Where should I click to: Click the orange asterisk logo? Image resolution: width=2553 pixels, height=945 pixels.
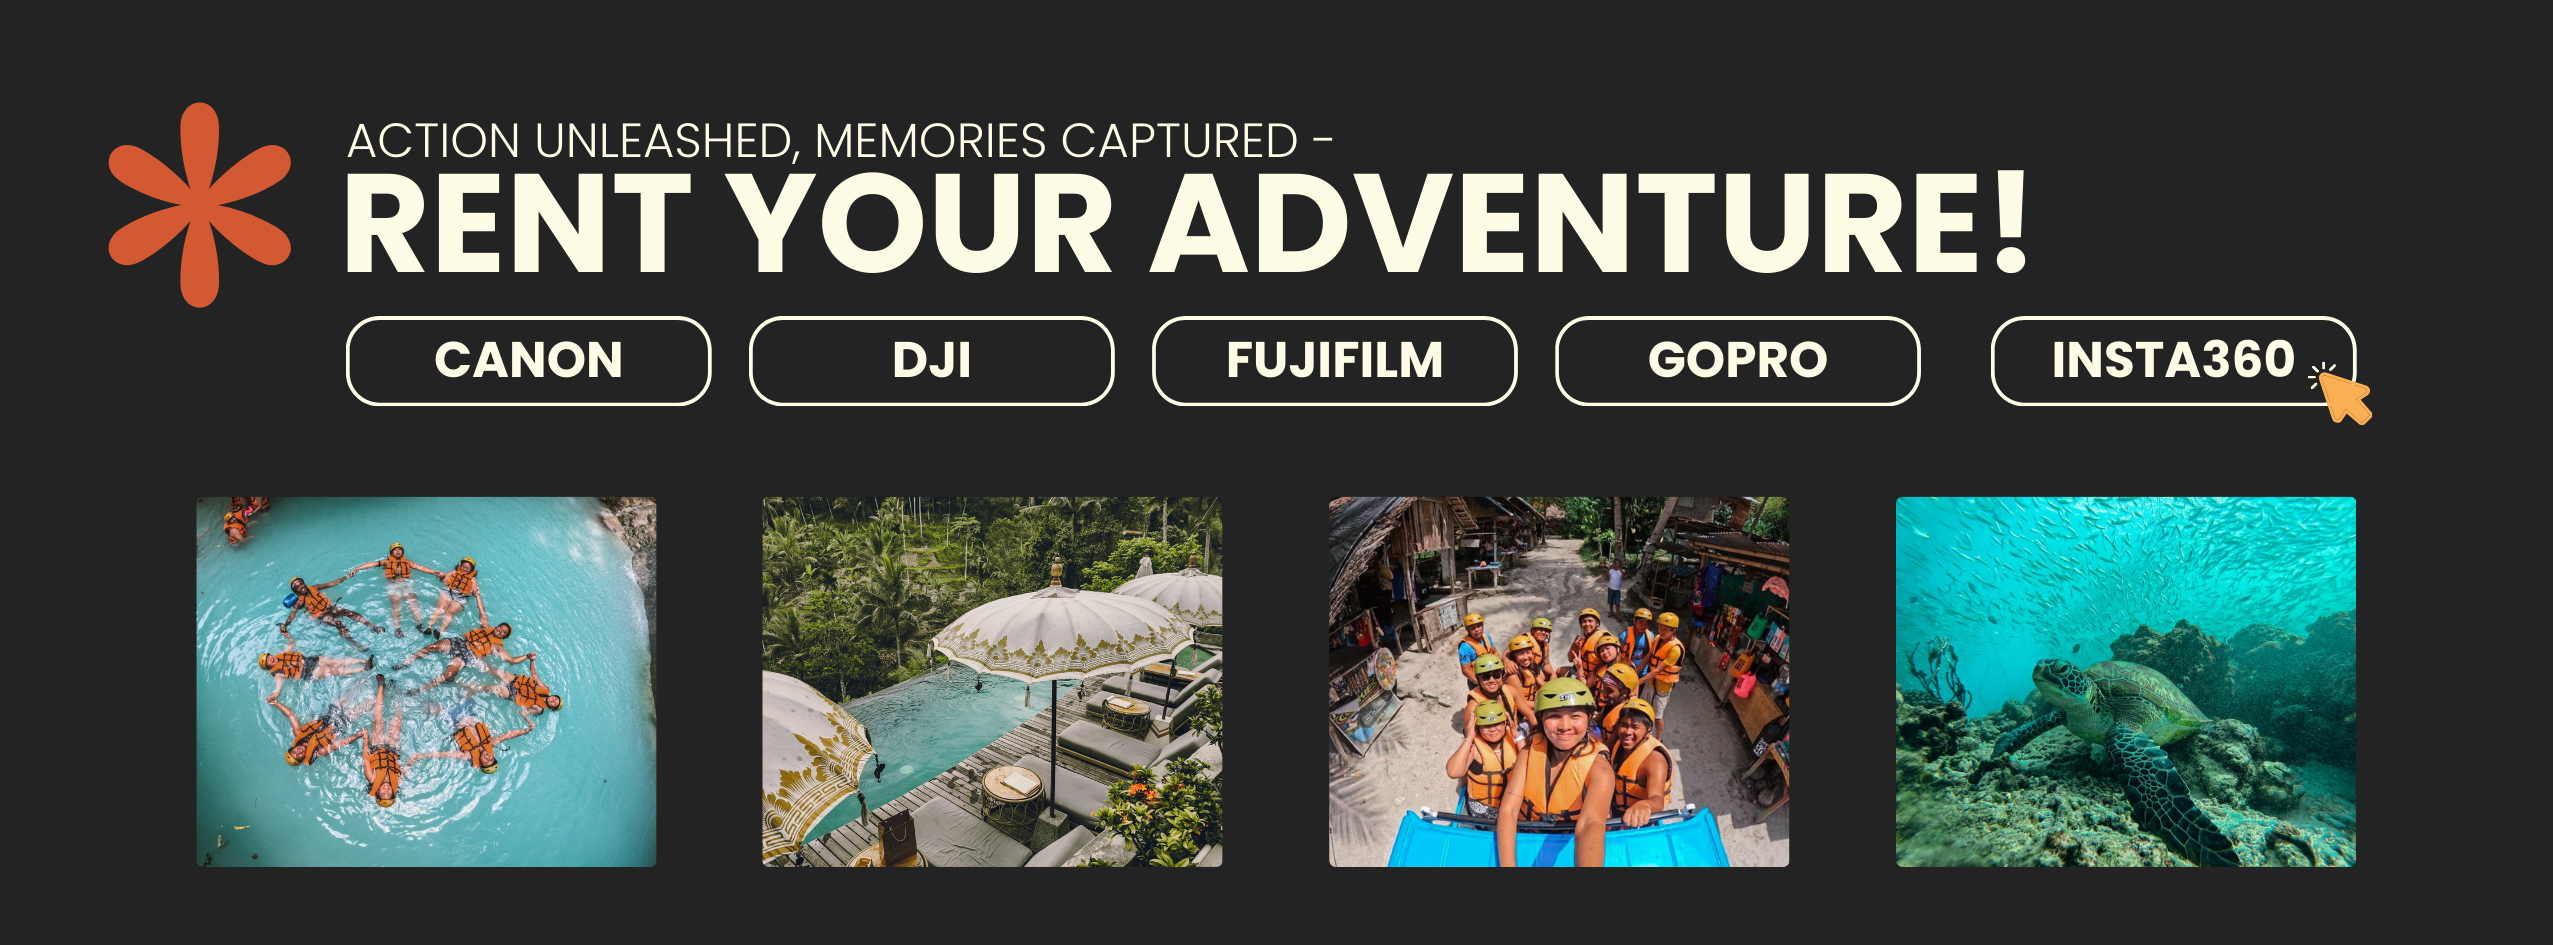[200, 205]
